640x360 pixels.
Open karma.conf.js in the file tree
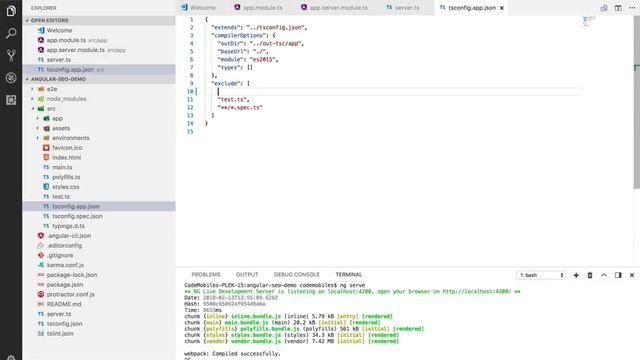pos(99,265)
